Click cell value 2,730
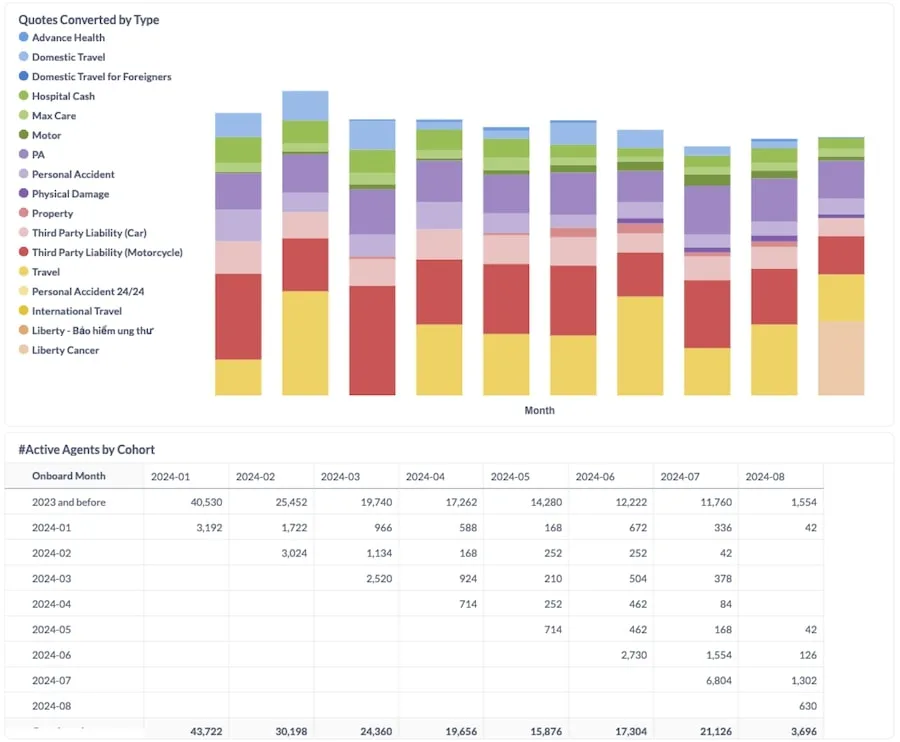The image size is (900, 742). (x=634, y=655)
